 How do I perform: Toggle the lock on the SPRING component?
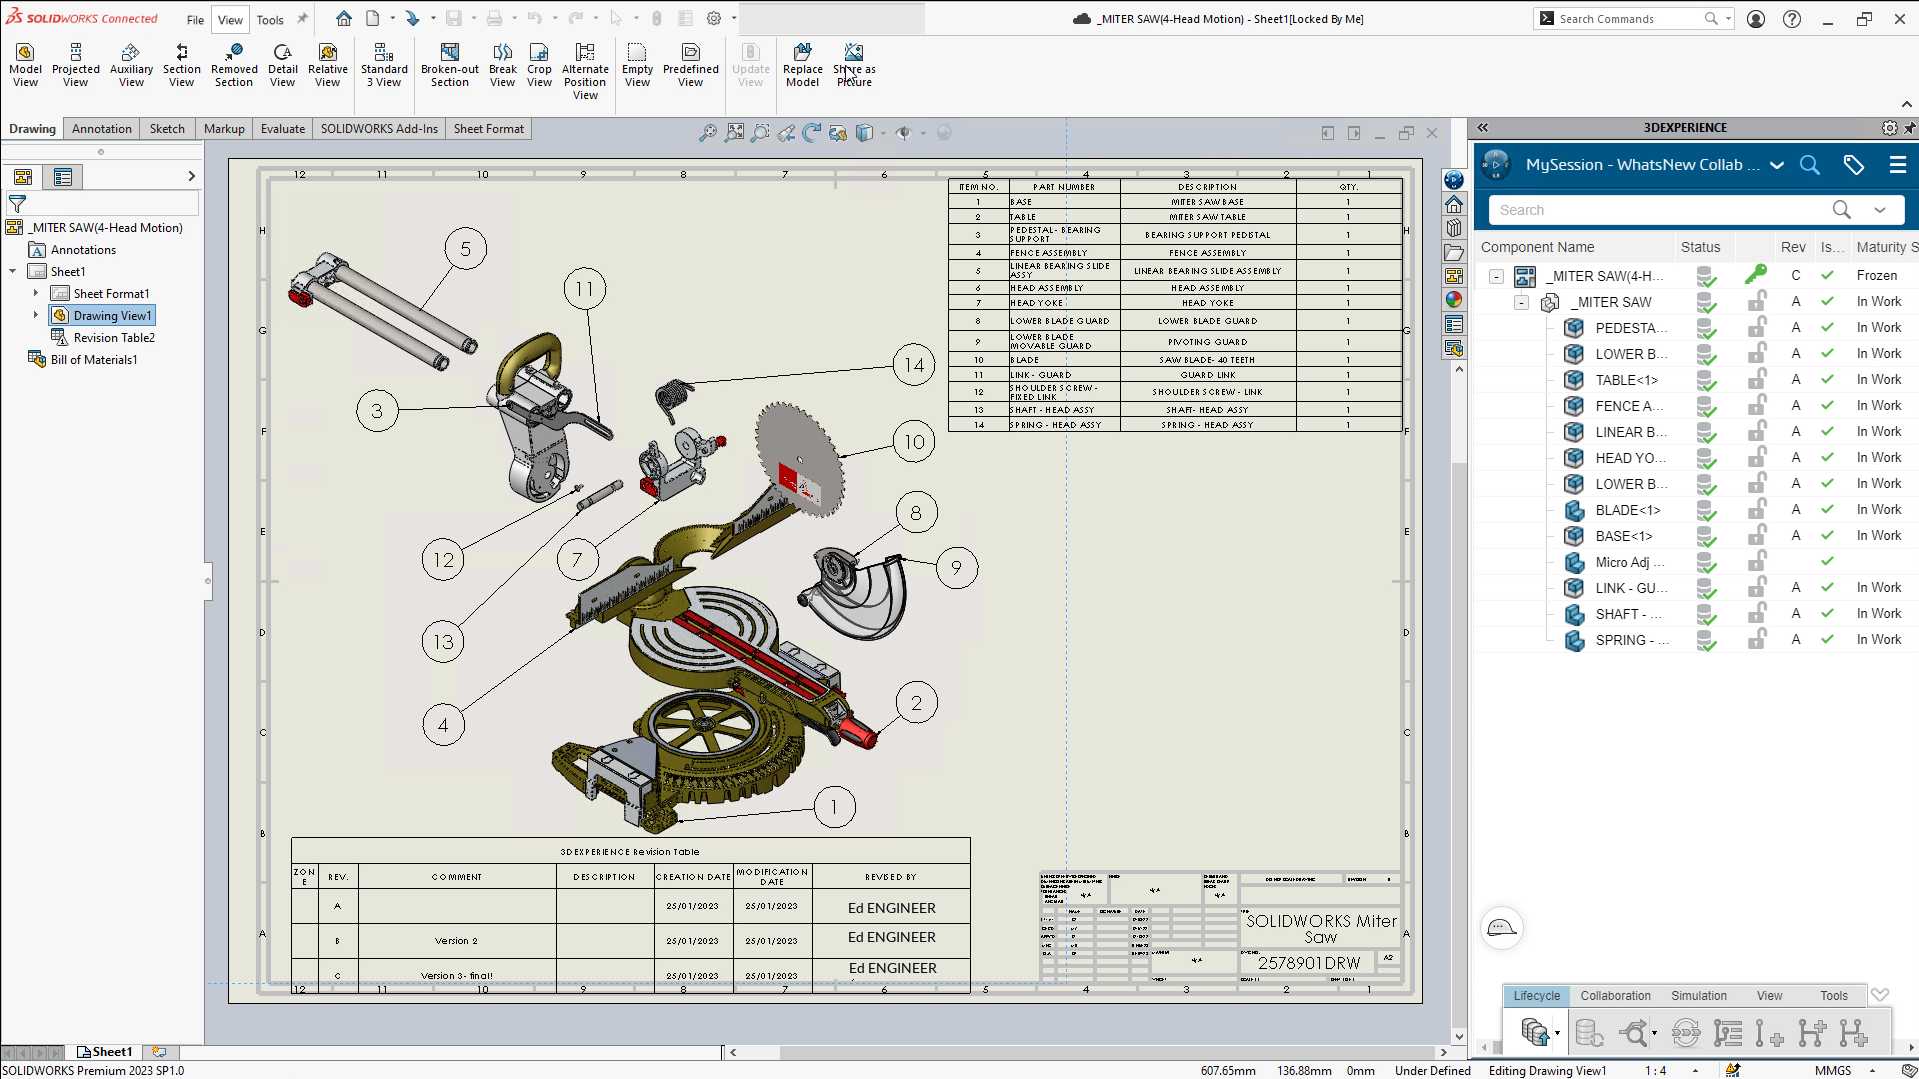[1757, 637]
